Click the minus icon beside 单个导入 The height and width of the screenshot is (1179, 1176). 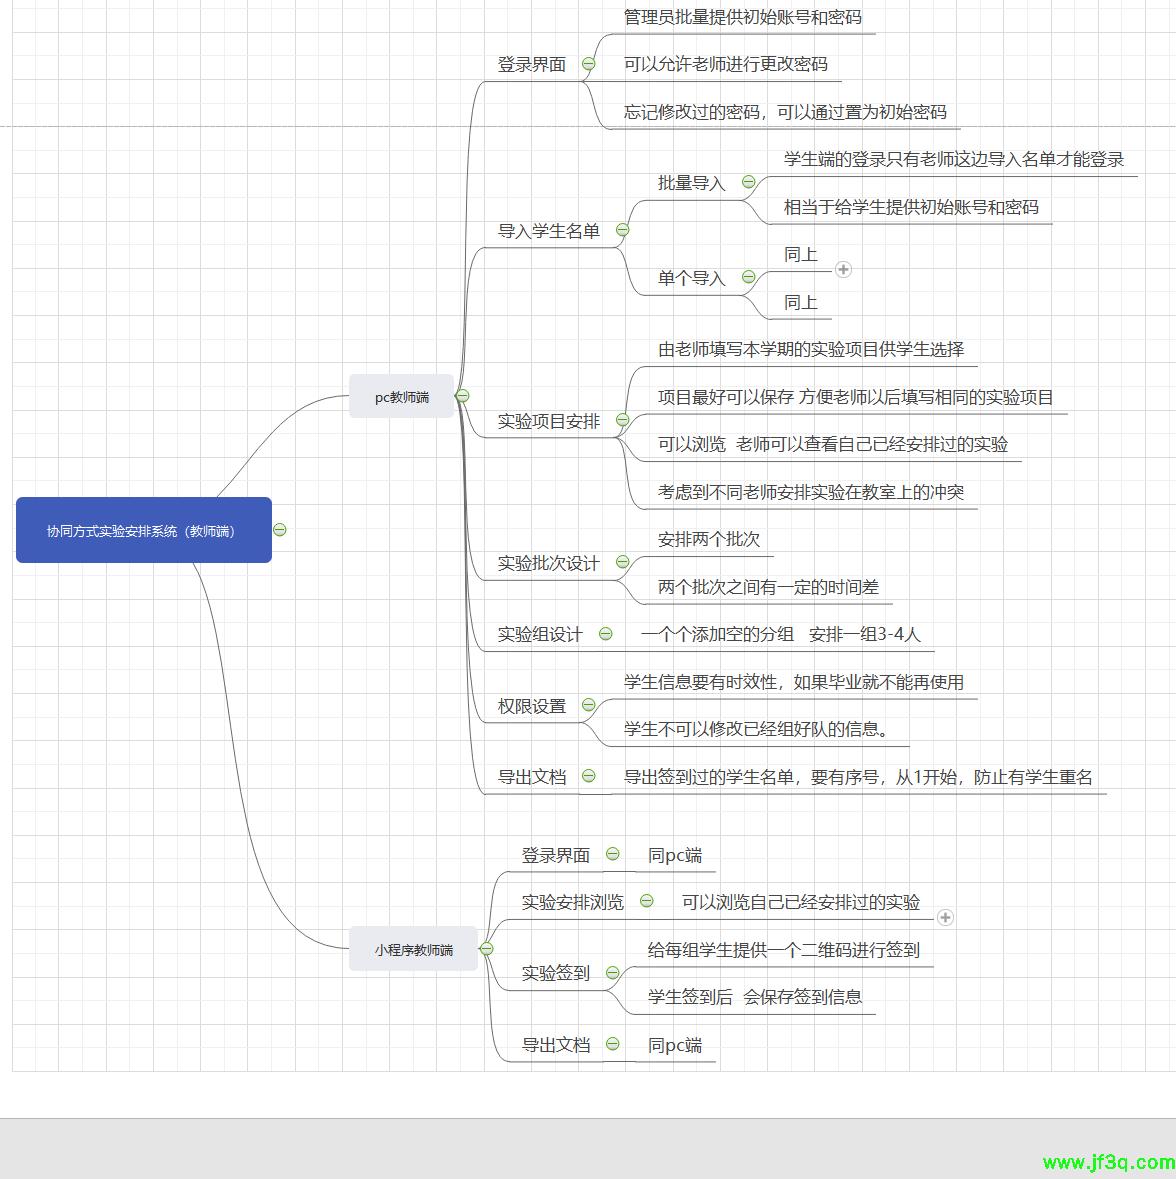(748, 277)
